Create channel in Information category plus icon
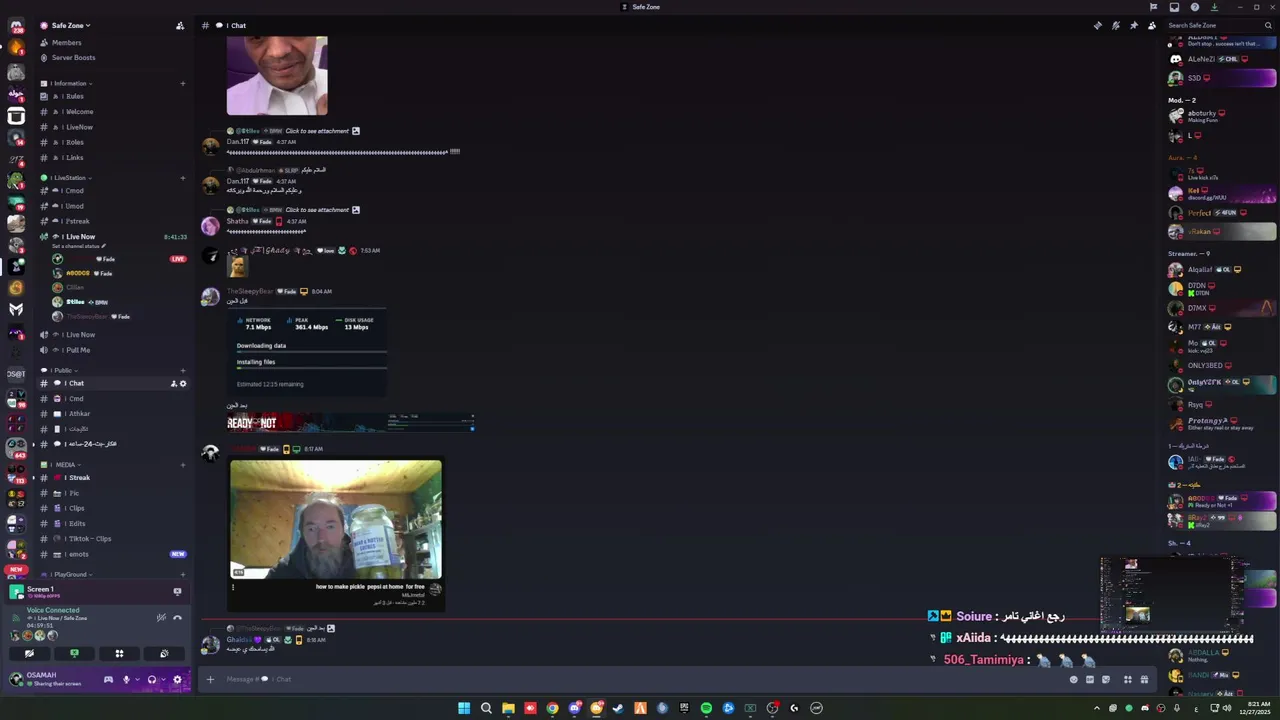Screen dimensions: 1280x720 pyautogui.click(x=182, y=83)
